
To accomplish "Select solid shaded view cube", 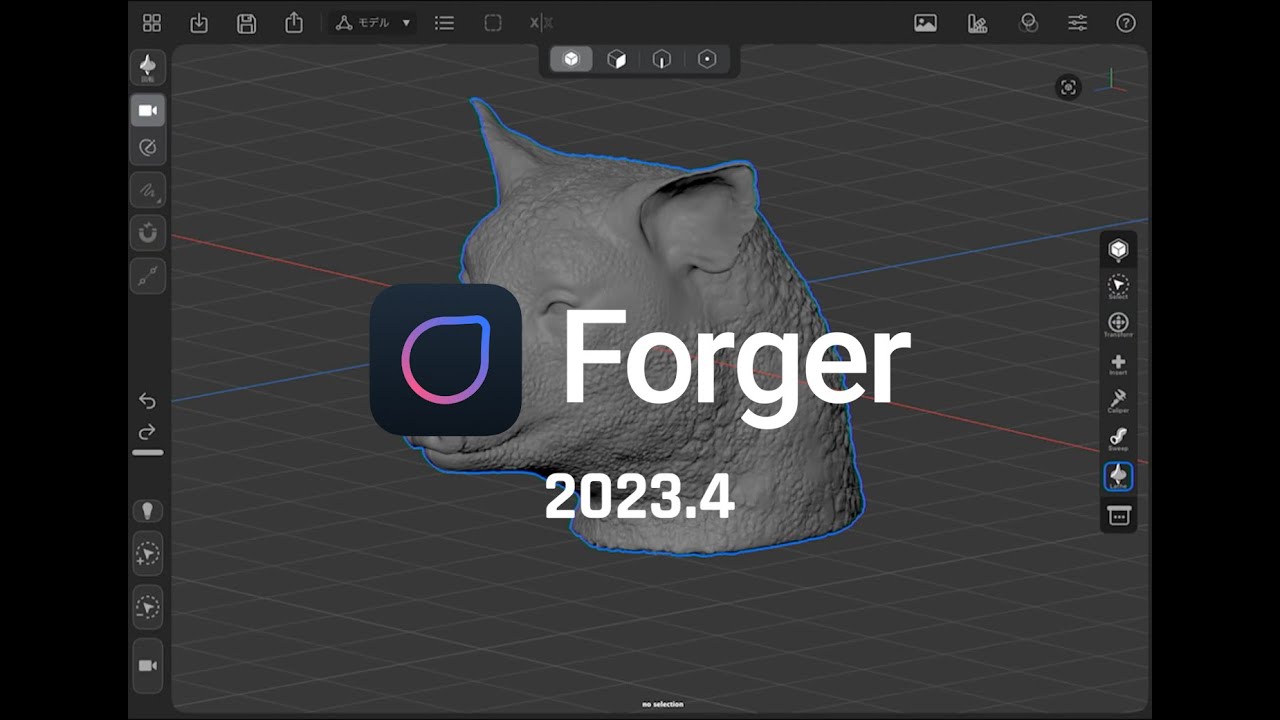I will pos(571,60).
